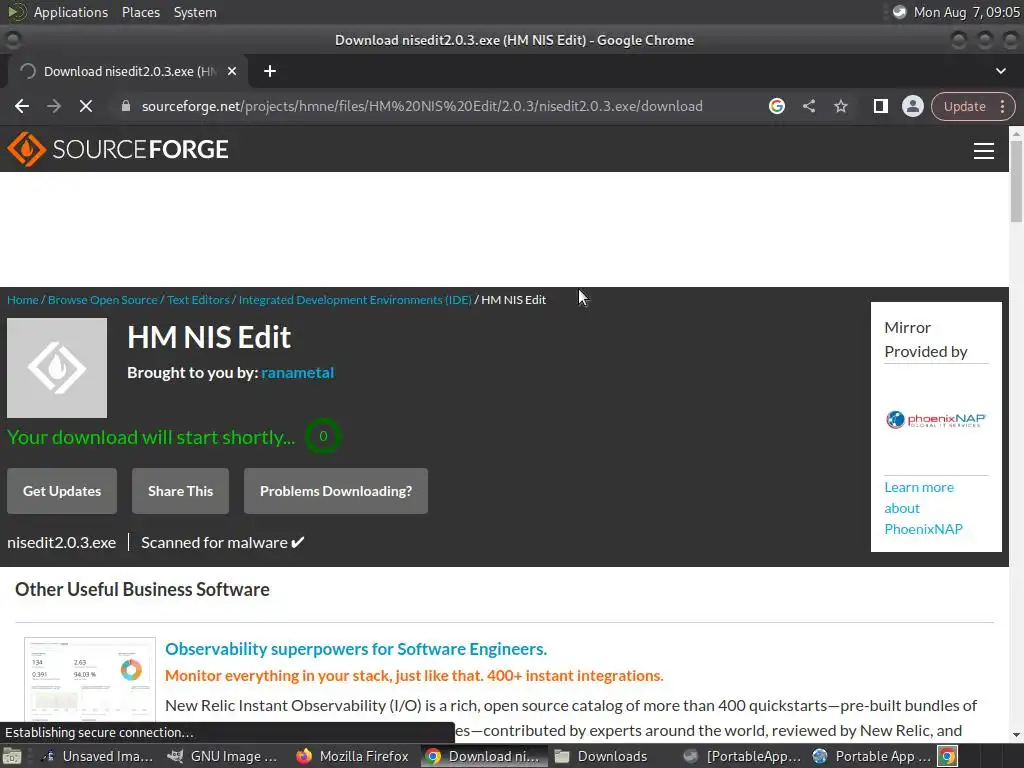The height and width of the screenshot is (768, 1024).
Task: Click nisedit2.0.3.exe filename text
Action: (61, 543)
